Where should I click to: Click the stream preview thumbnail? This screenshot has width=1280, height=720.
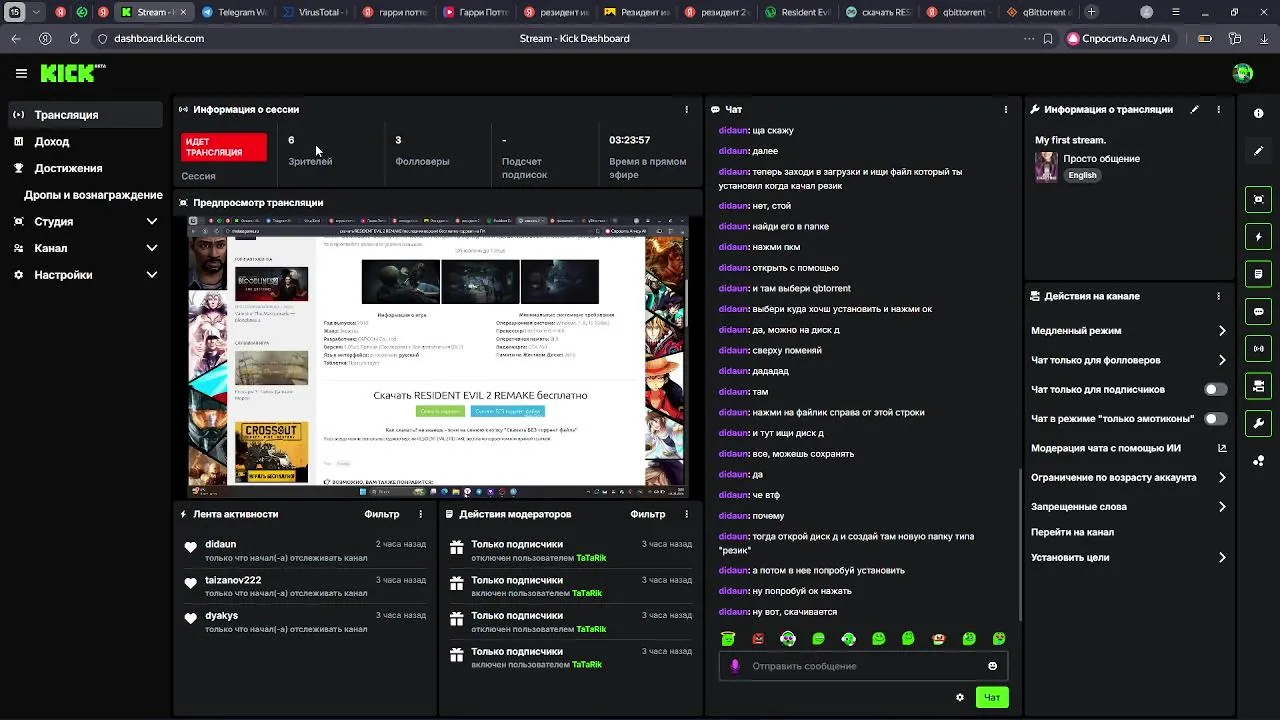(438, 356)
